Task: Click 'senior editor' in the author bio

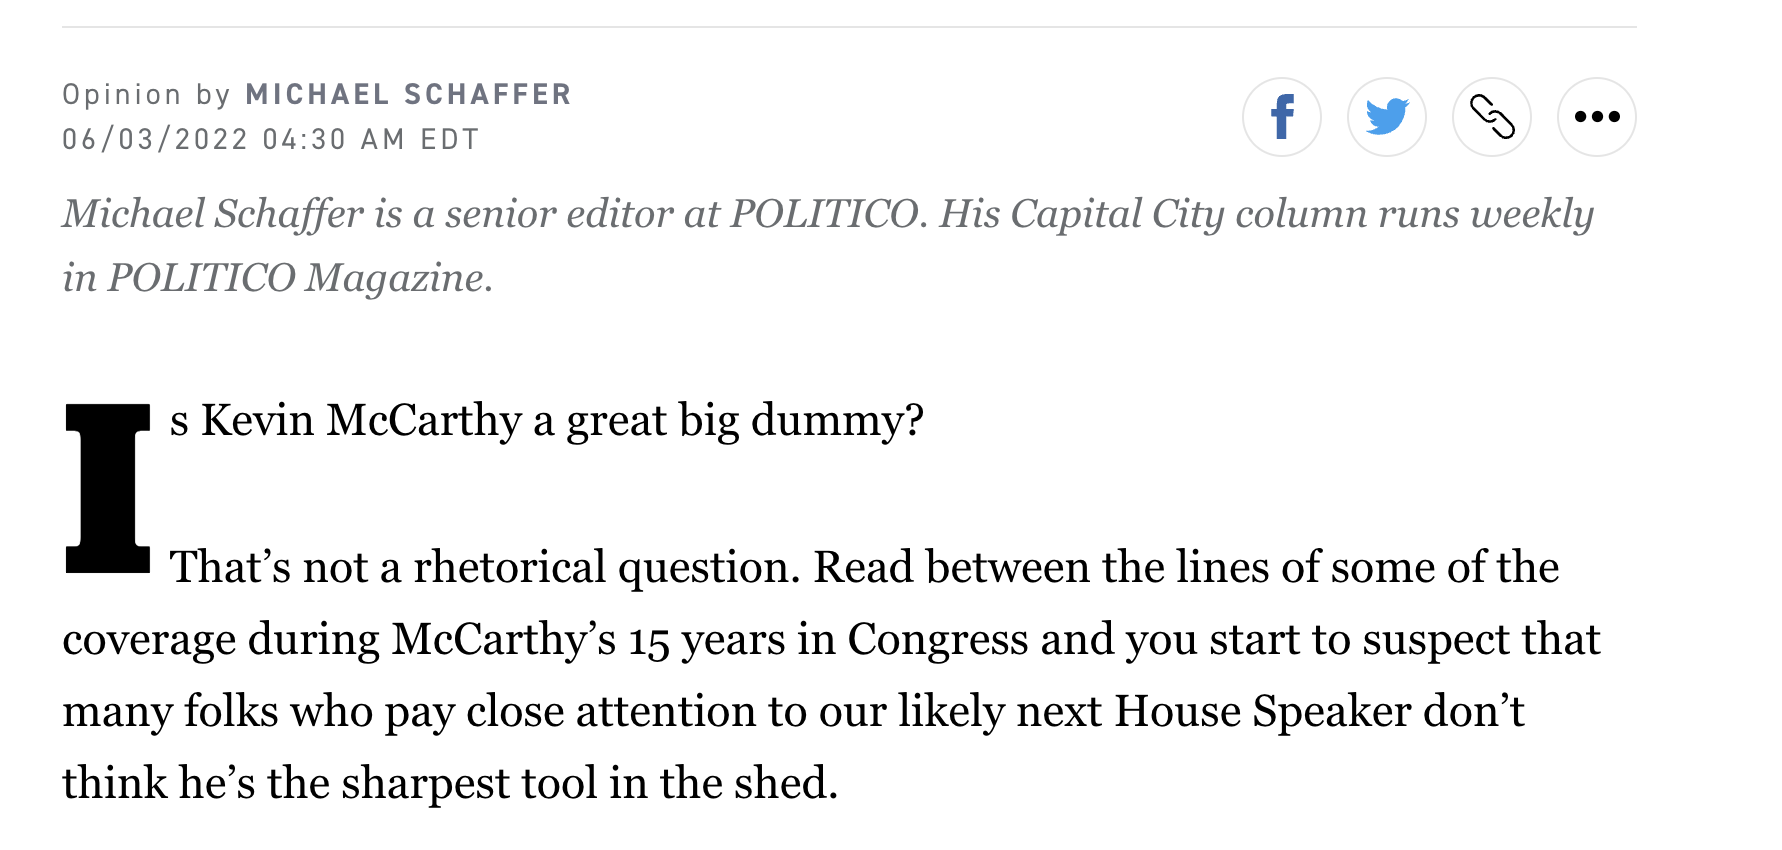Action: [x=559, y=214]
